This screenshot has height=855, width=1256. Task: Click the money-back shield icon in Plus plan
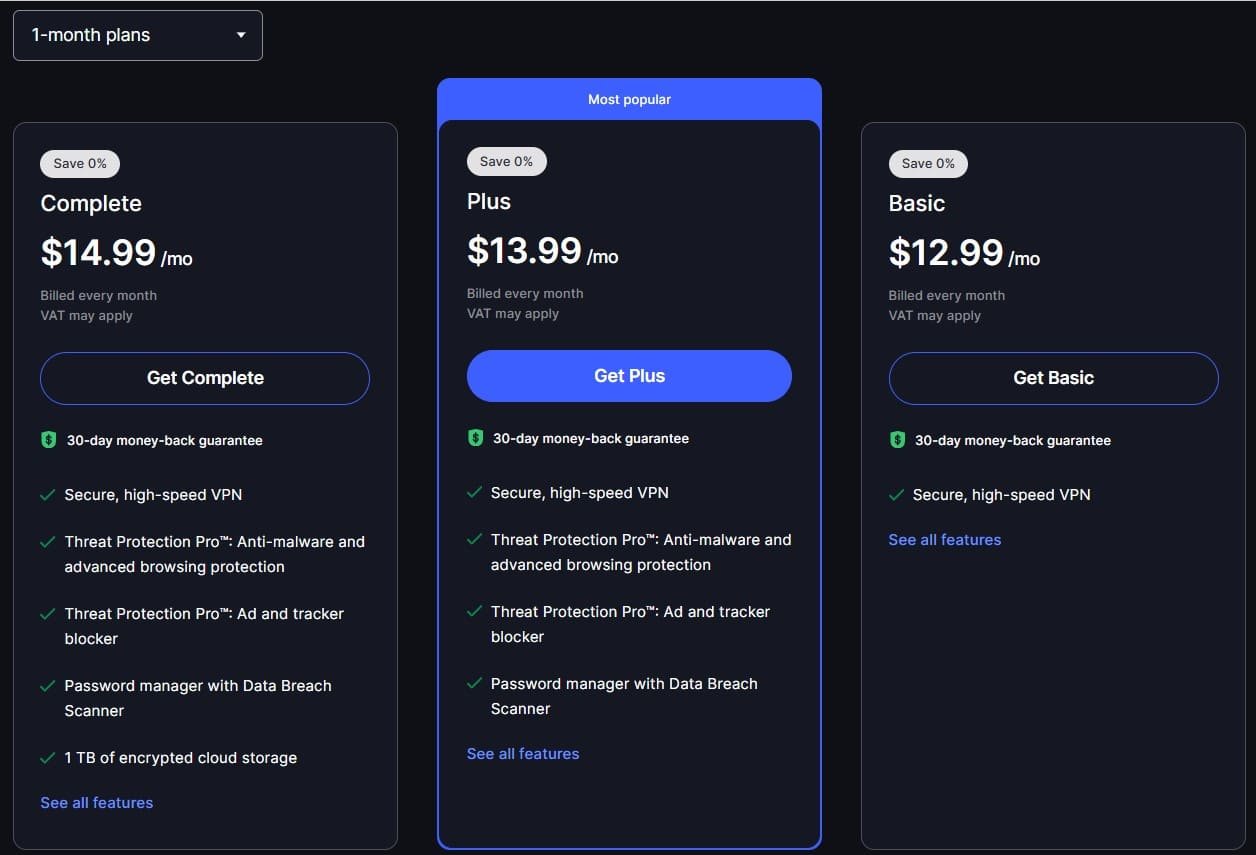[x=475, y=438]
